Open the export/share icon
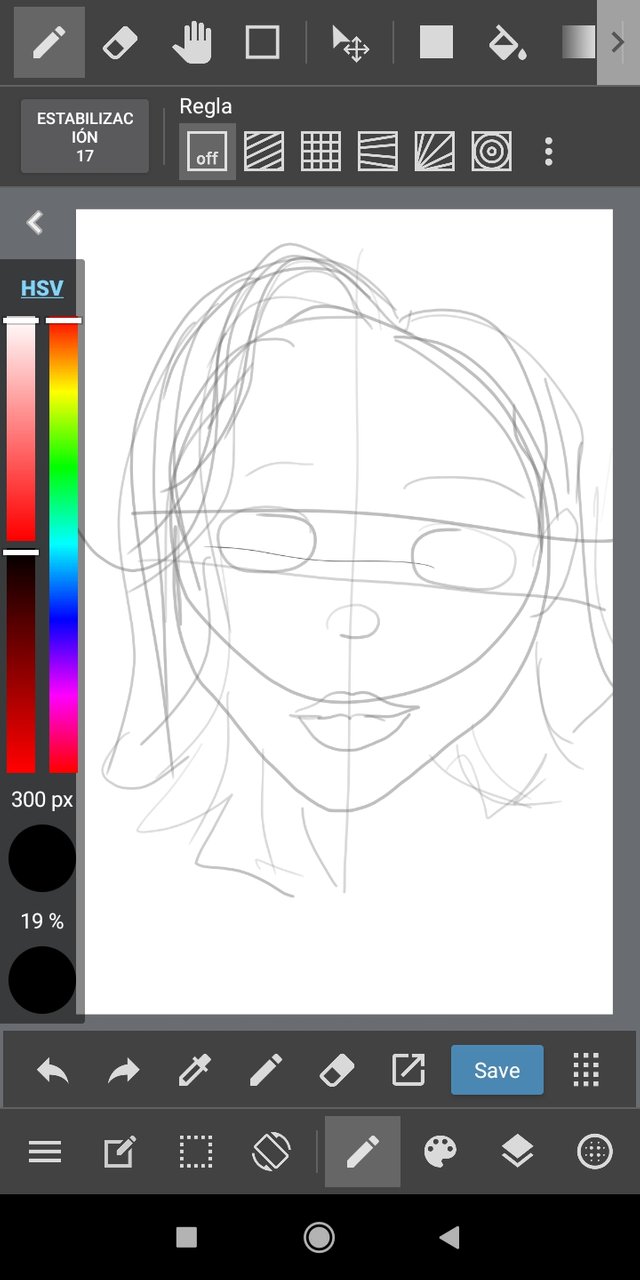 coord(408,1071)
